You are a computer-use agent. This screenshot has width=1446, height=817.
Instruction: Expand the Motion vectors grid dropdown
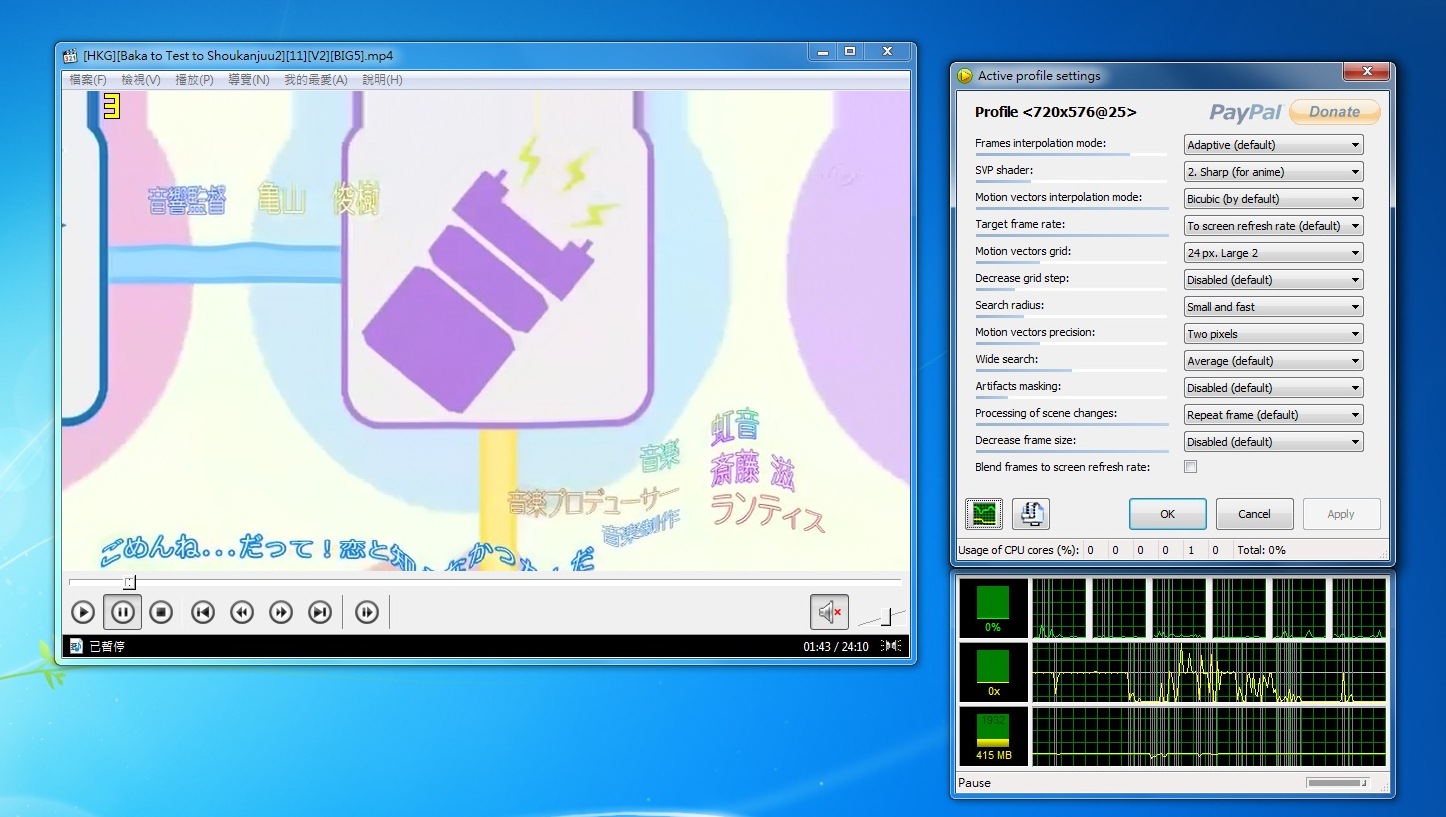(x=1273, y=253)
